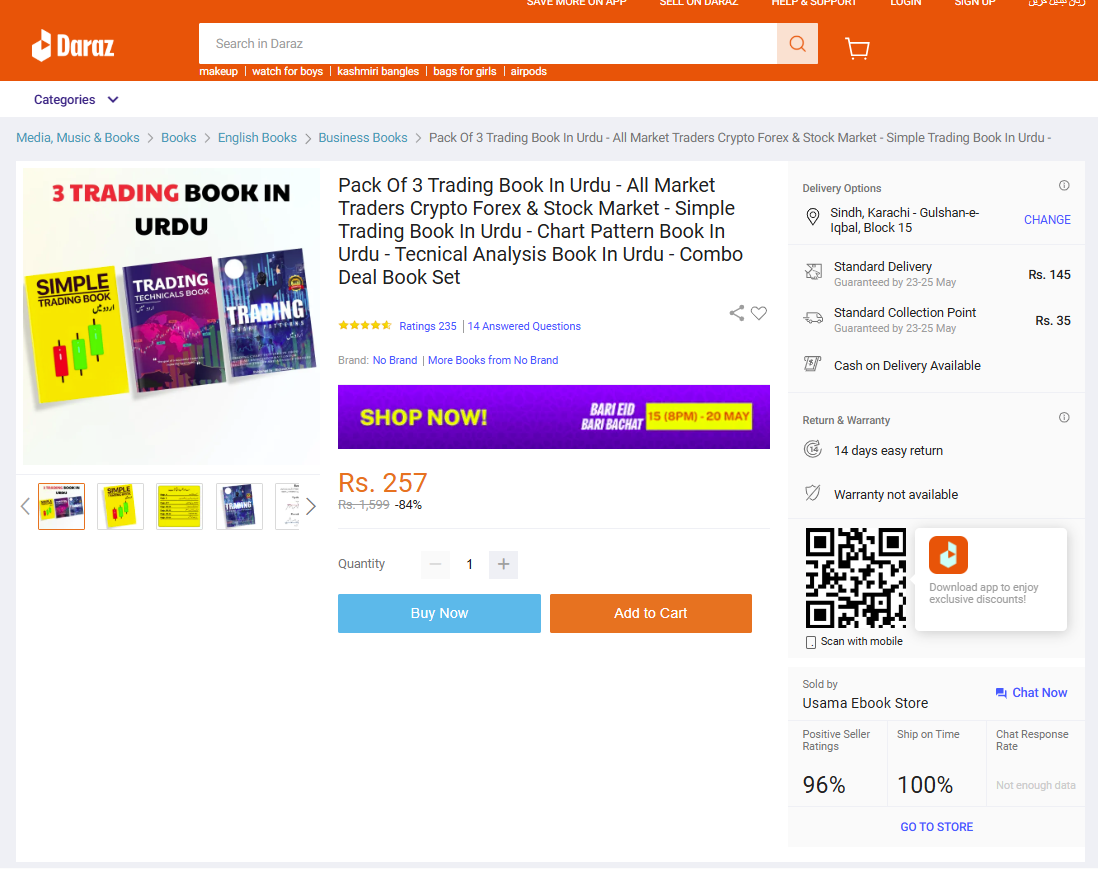This screenshot has height=869, width=1098.
Task: Click the Daraz logo
Action: tap(73, 46)
